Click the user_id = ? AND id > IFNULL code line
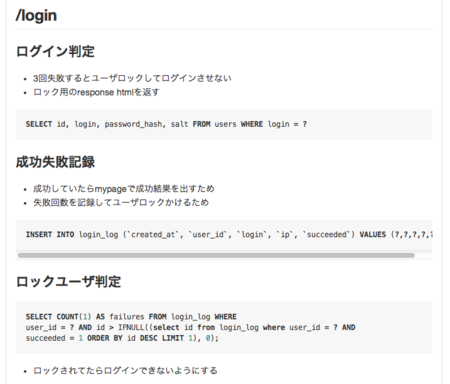The width and height of the screenshot is (450, 384). click(x=190, y=327)
